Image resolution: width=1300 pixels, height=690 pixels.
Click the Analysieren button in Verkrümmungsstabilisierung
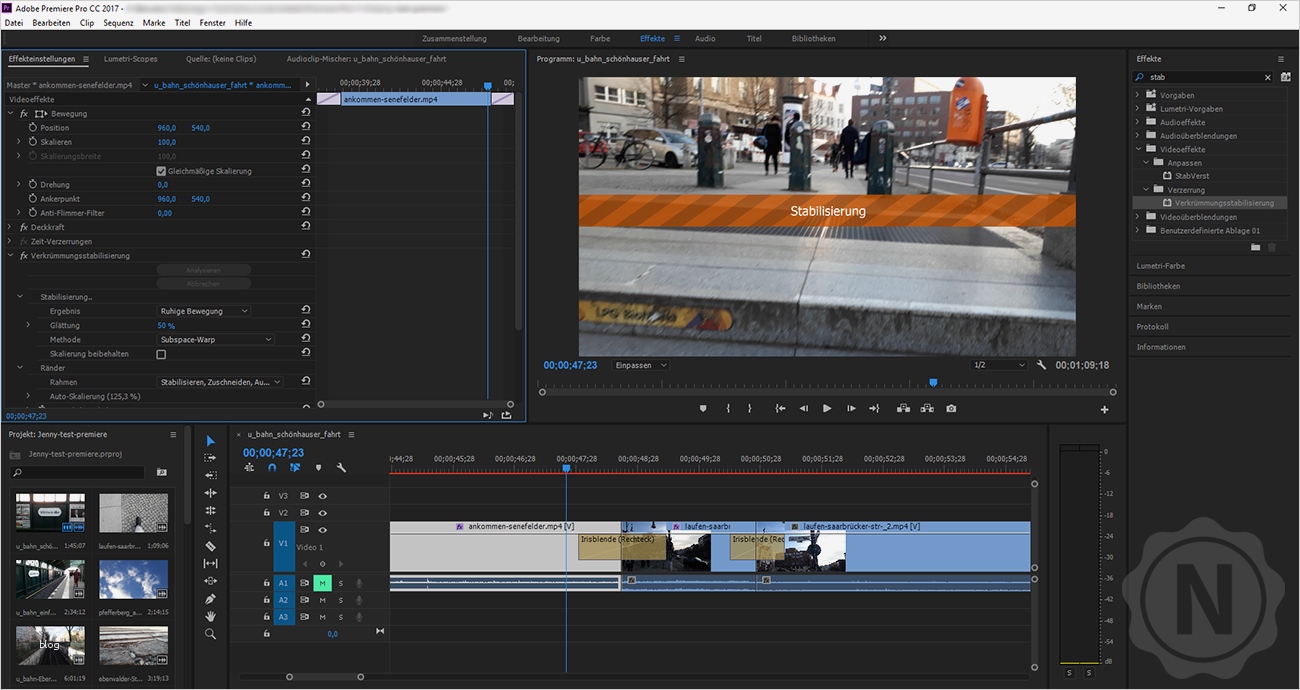(x=204, y=270)
